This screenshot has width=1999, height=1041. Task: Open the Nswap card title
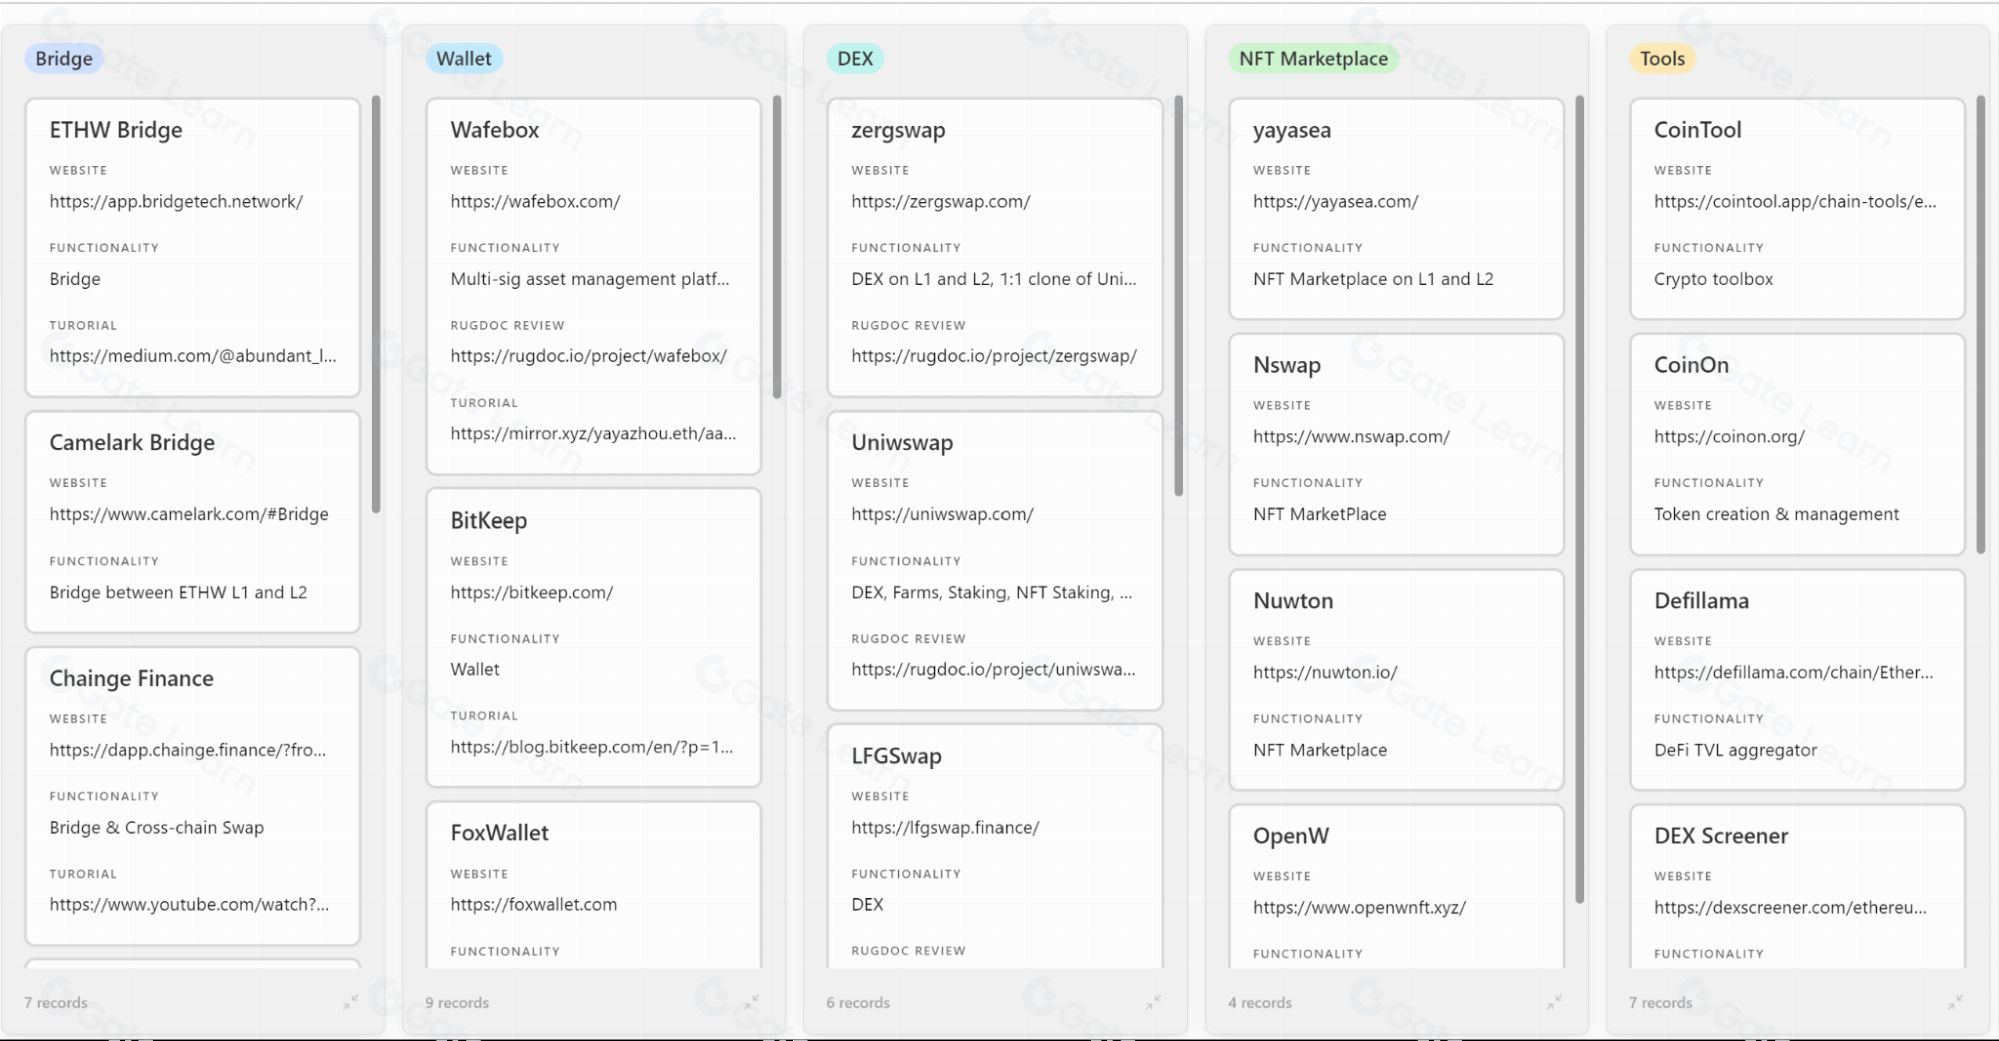coord(1287,364)
